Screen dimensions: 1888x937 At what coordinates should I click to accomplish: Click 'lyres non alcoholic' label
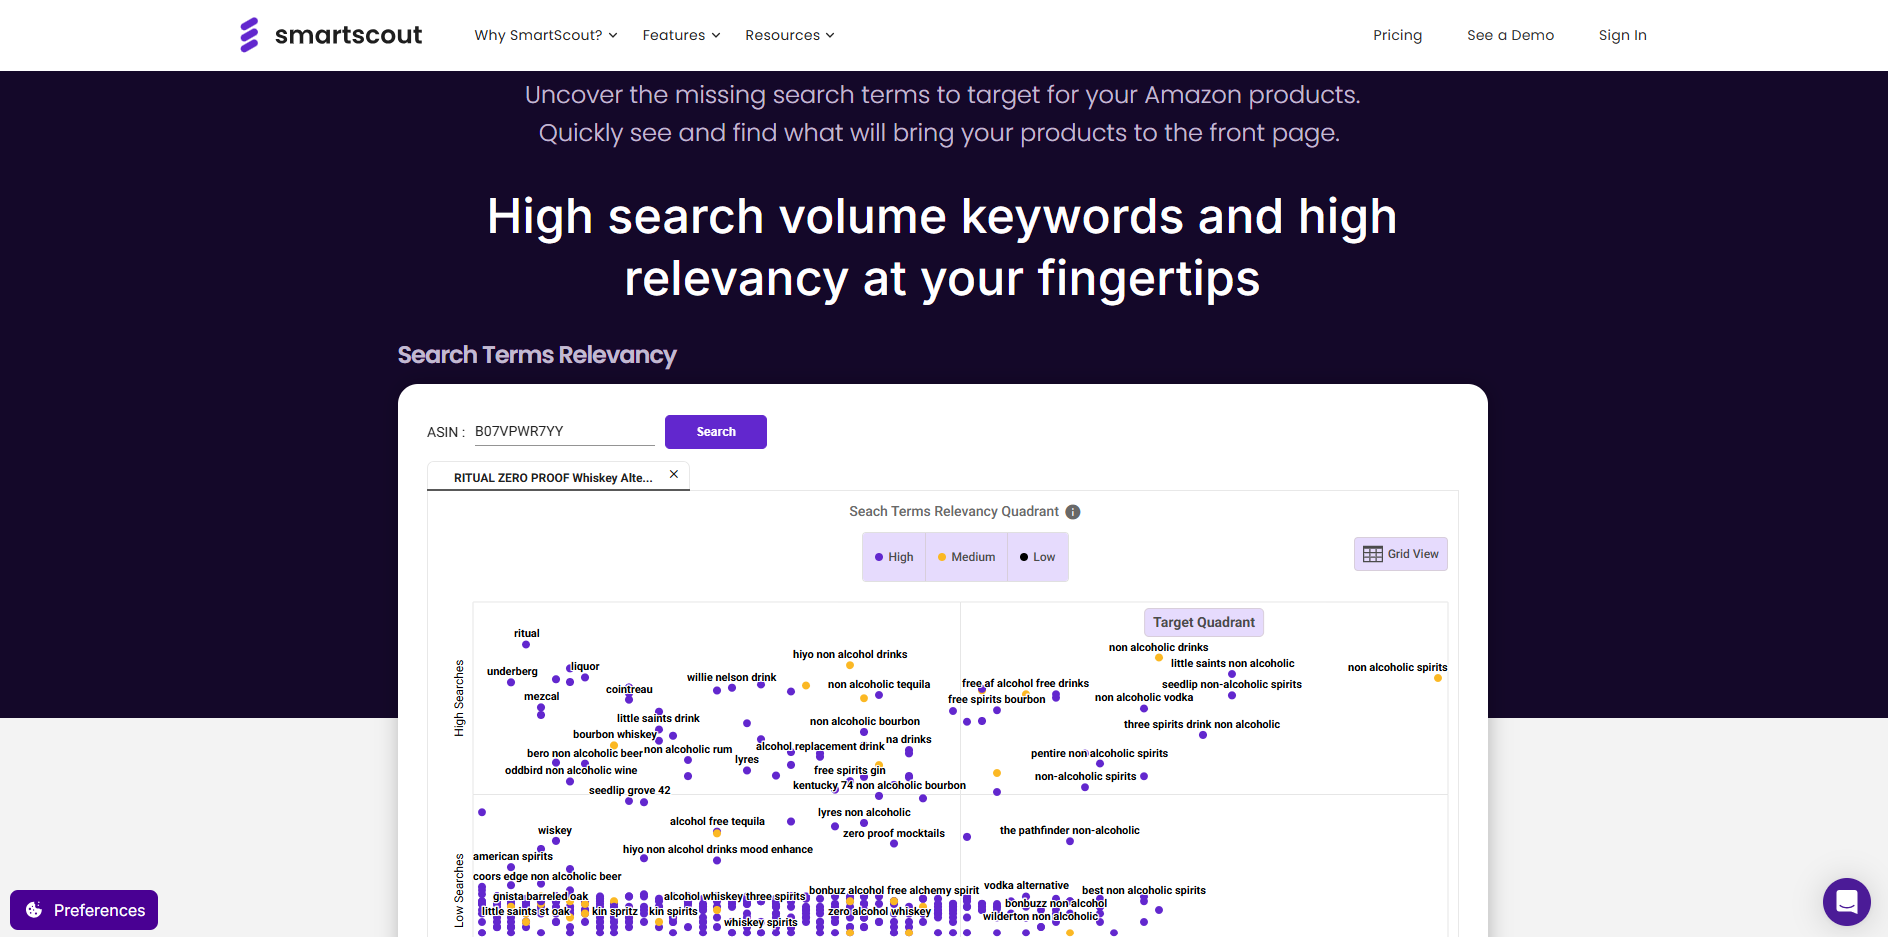(x=864, y=812)
